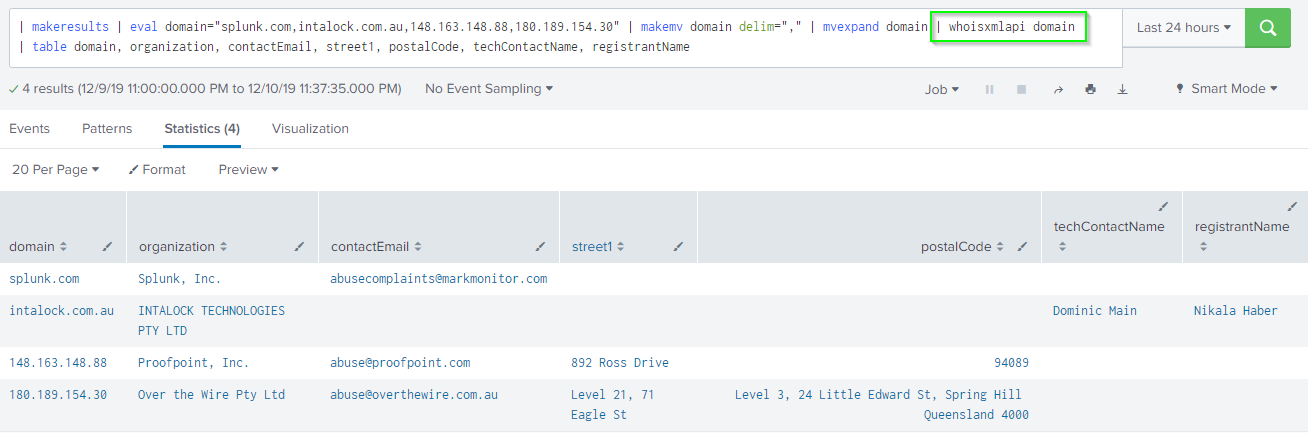This screenshot has height=444, width=1308.
Task: Open the Format options
Action: (x=157, y=170)
